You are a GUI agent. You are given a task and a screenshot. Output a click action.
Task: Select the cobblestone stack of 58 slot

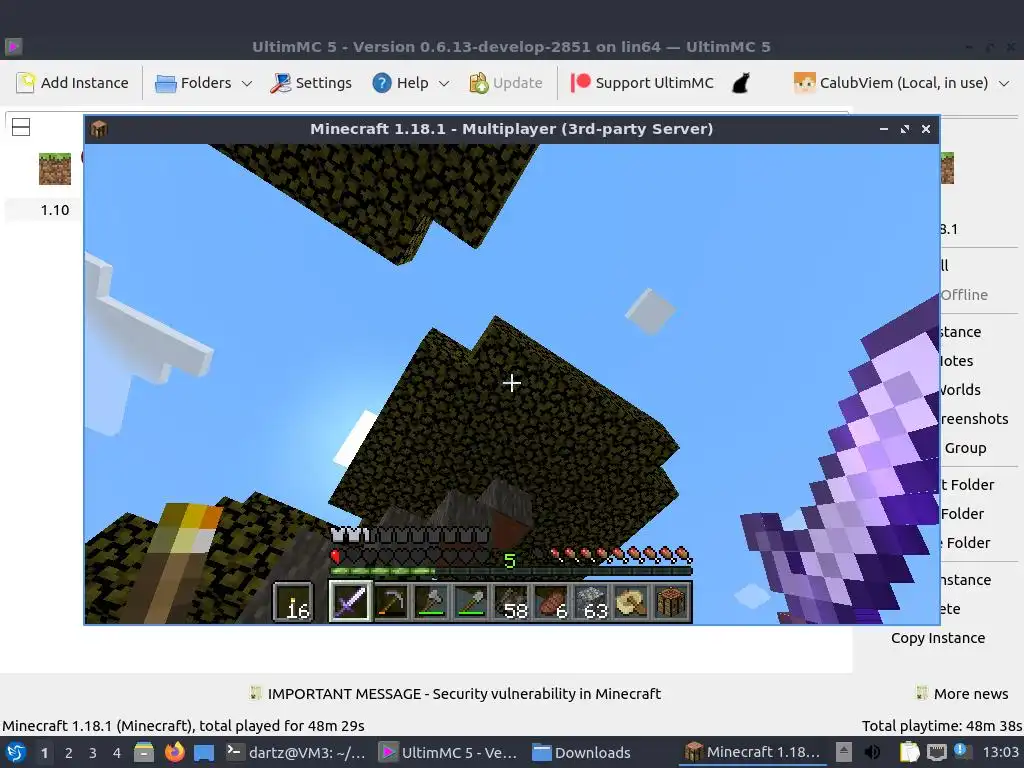[x=511, y=601]
